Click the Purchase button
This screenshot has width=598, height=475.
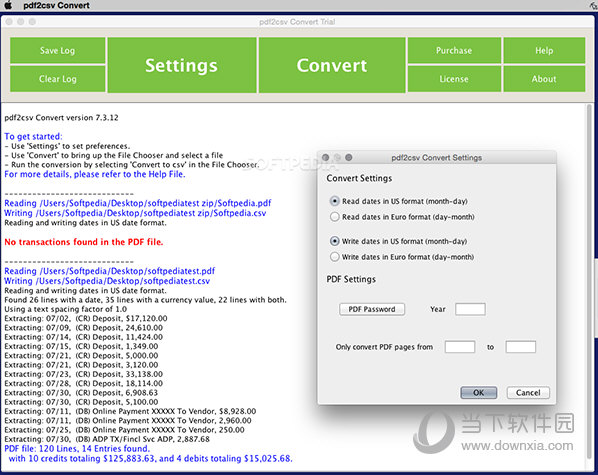(454, 50)
